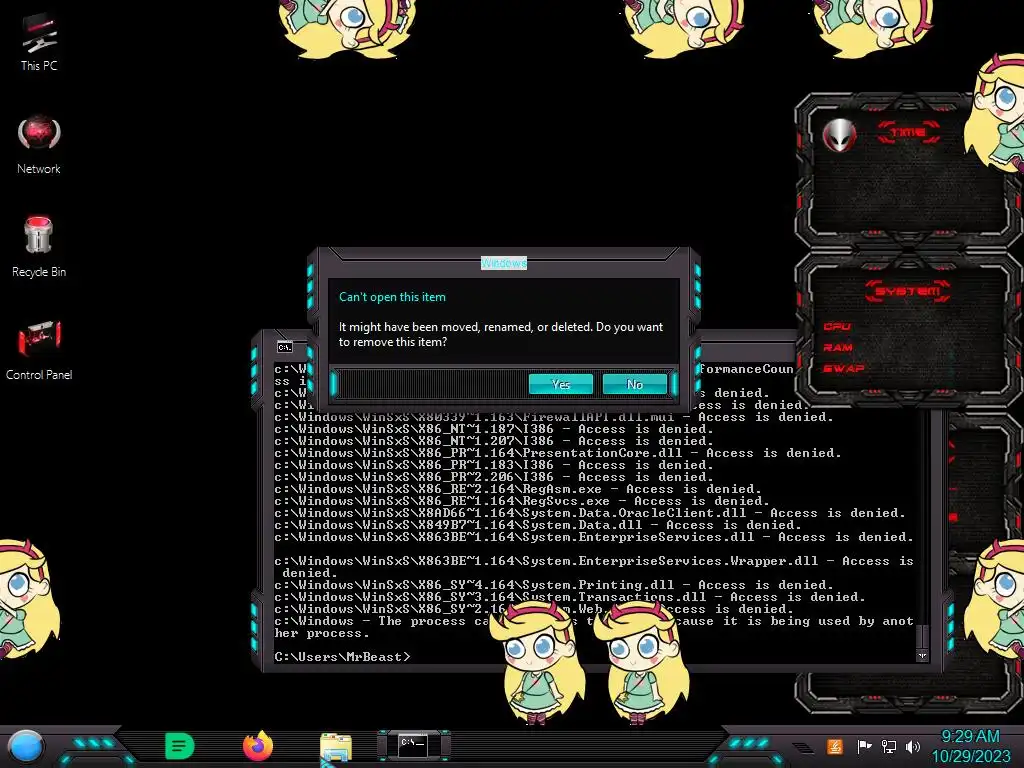Screen dimensions: 1024x768
Task: Click the tray hidden icons striped indicator
Action: pos(803,747)
